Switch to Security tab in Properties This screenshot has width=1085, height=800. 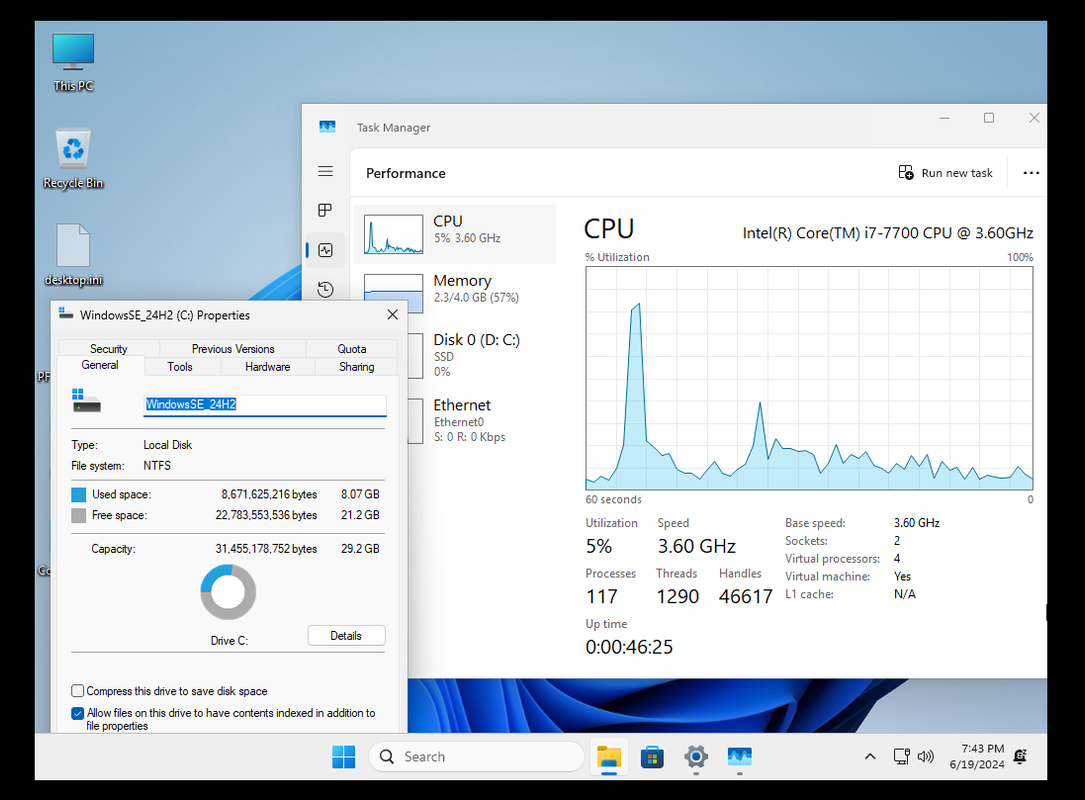(x=109, y=349)
